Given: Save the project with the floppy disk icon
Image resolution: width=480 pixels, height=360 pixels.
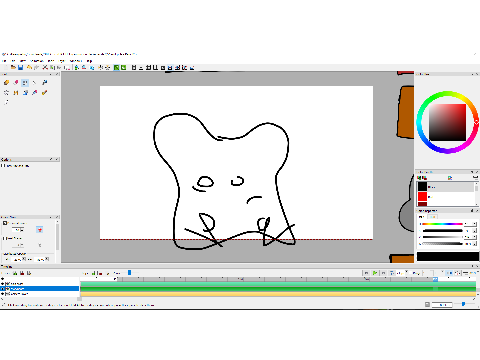Looking at the screenshot, I should point(20,68).
